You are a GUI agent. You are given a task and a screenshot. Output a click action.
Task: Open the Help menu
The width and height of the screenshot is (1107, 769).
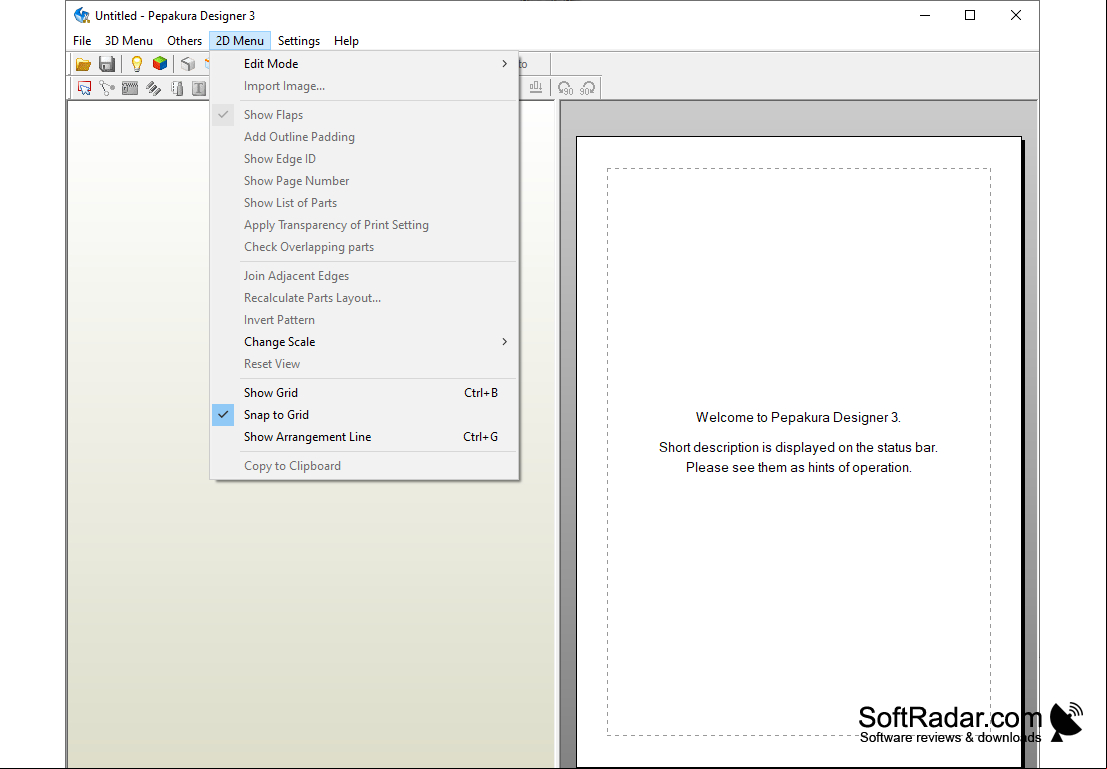pyautogui.click(x=346, y=41)
